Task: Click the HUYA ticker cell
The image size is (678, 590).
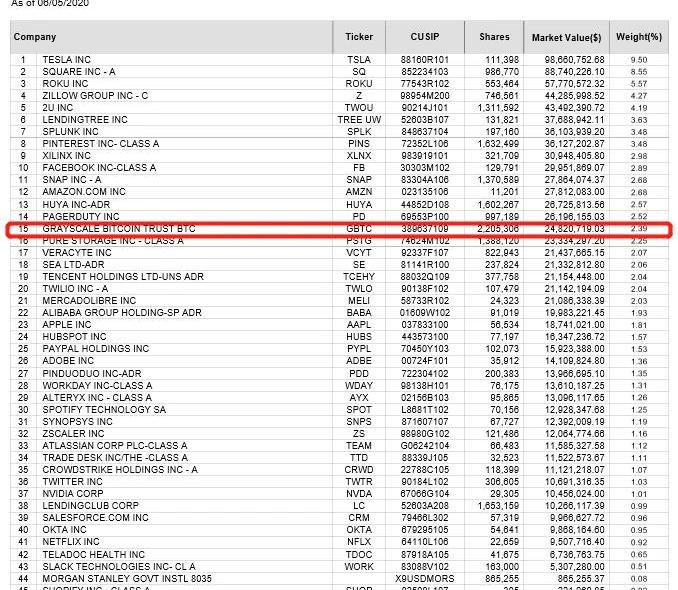Action: [359, 205]
